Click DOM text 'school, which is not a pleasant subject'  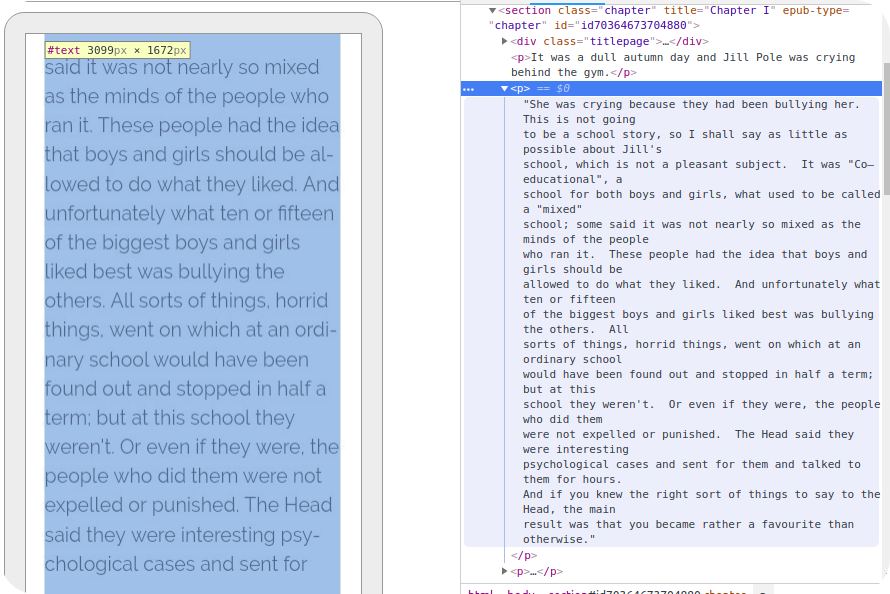point(654,165)
